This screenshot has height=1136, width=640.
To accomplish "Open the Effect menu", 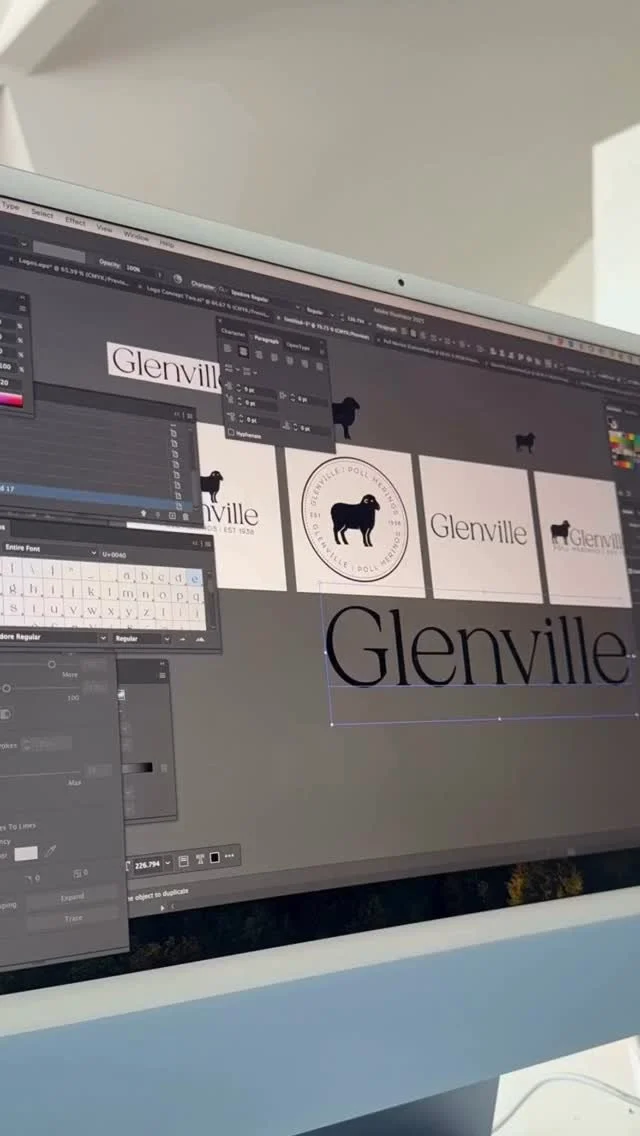I will (x=75, y=221).
